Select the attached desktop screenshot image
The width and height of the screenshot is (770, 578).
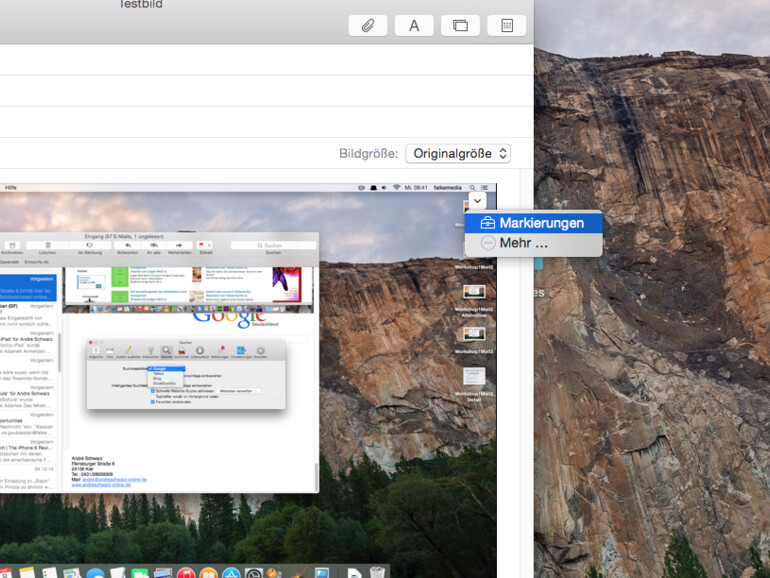pos(248,381)
